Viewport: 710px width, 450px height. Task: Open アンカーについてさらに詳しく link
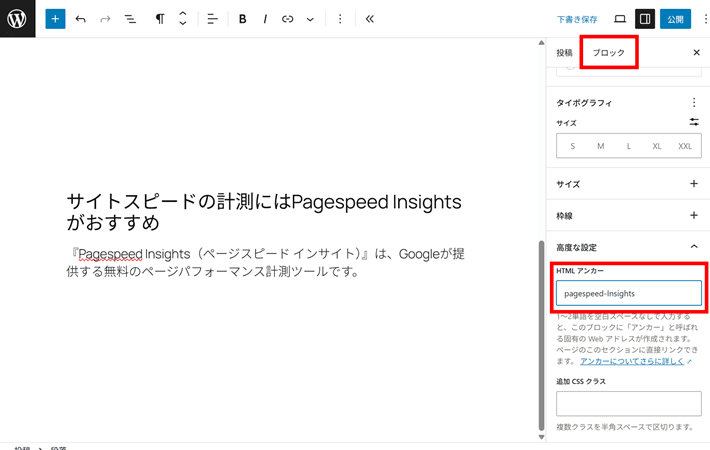tap(632, 361)
